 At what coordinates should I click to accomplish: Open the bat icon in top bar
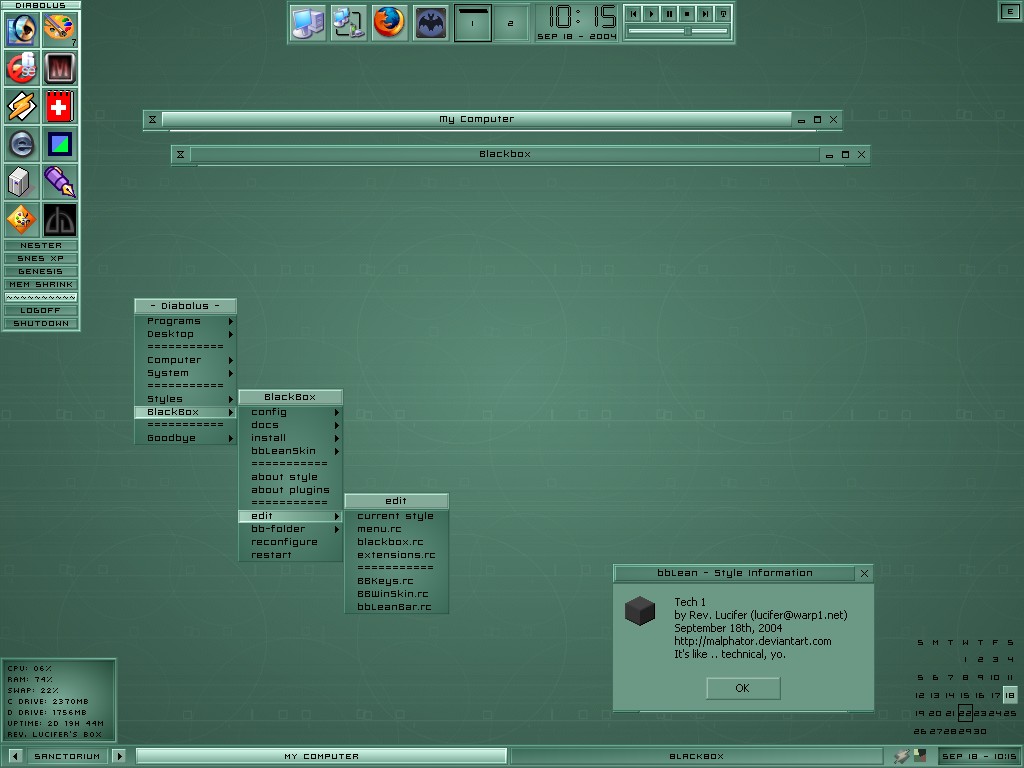pyautogui.click(x=431, y=23)
